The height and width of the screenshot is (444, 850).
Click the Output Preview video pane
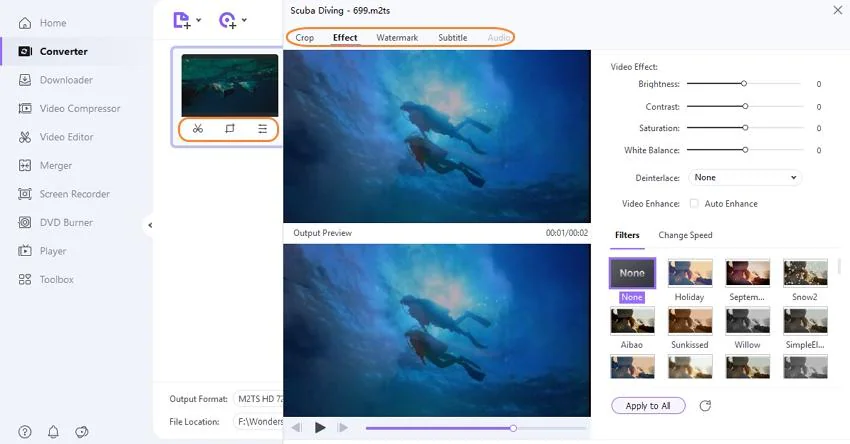pyautogui.click(x=437, y=330)
